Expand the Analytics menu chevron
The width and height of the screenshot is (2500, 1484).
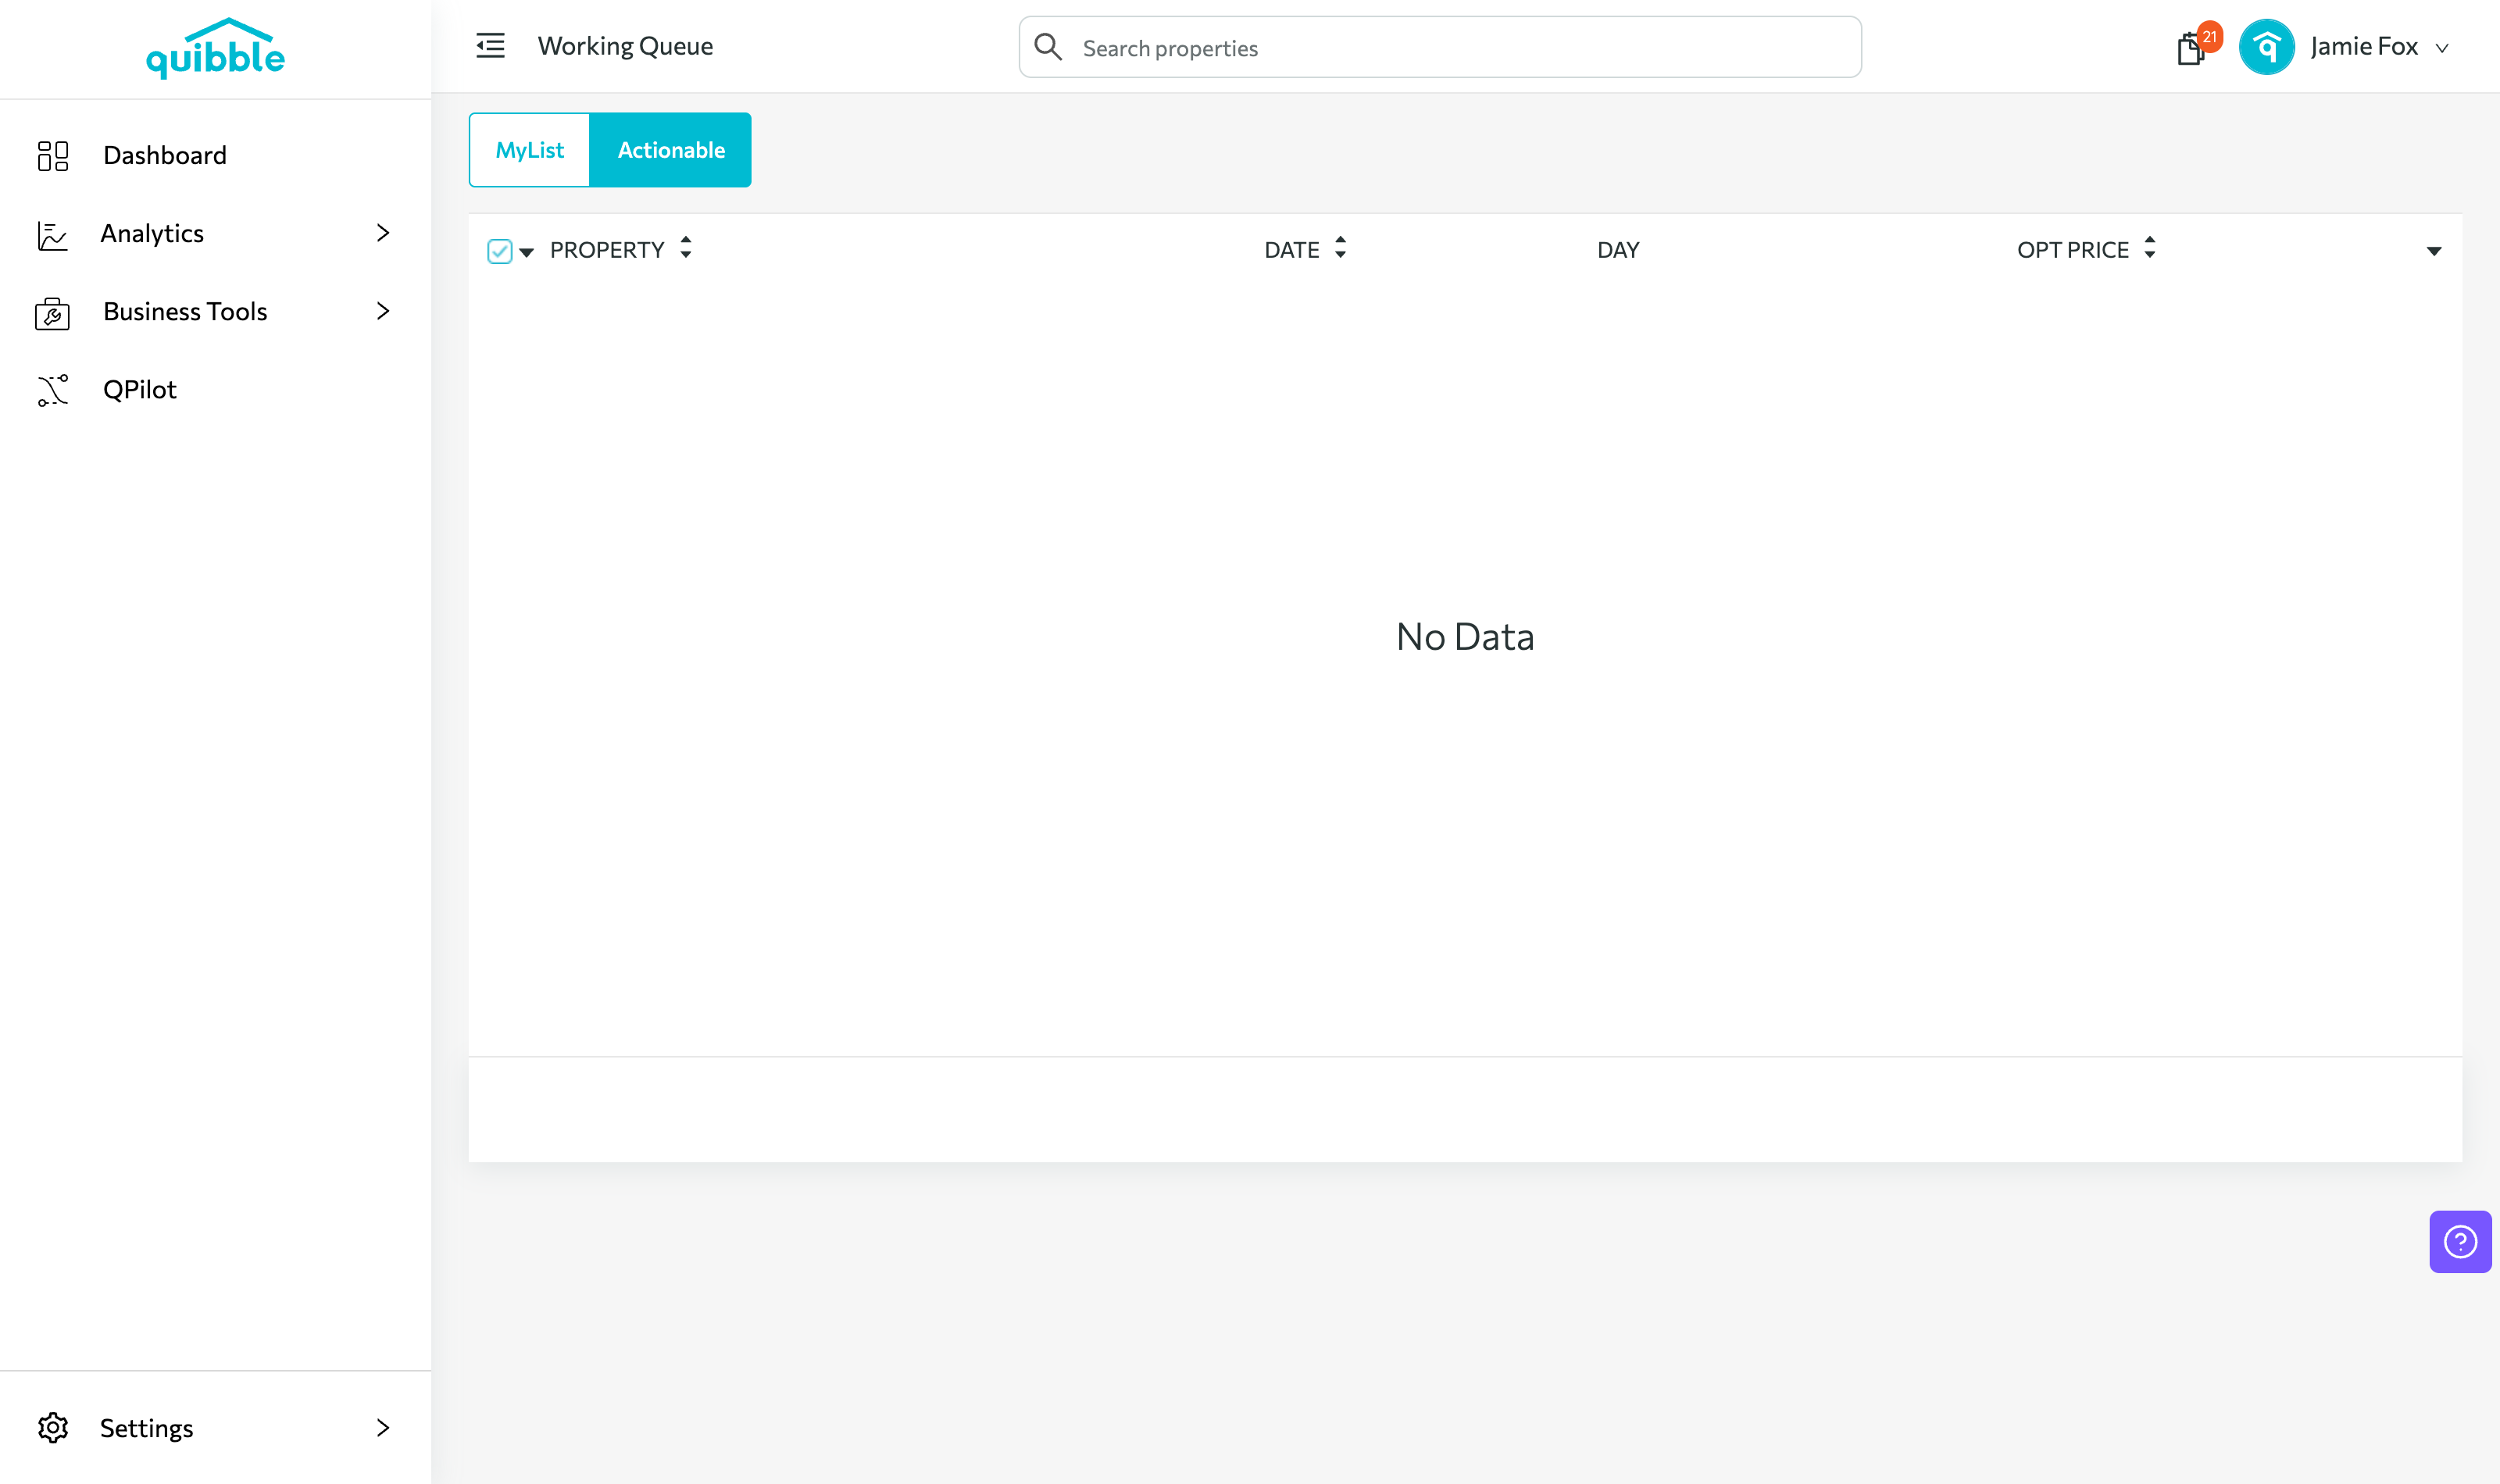tap(382, 233)
